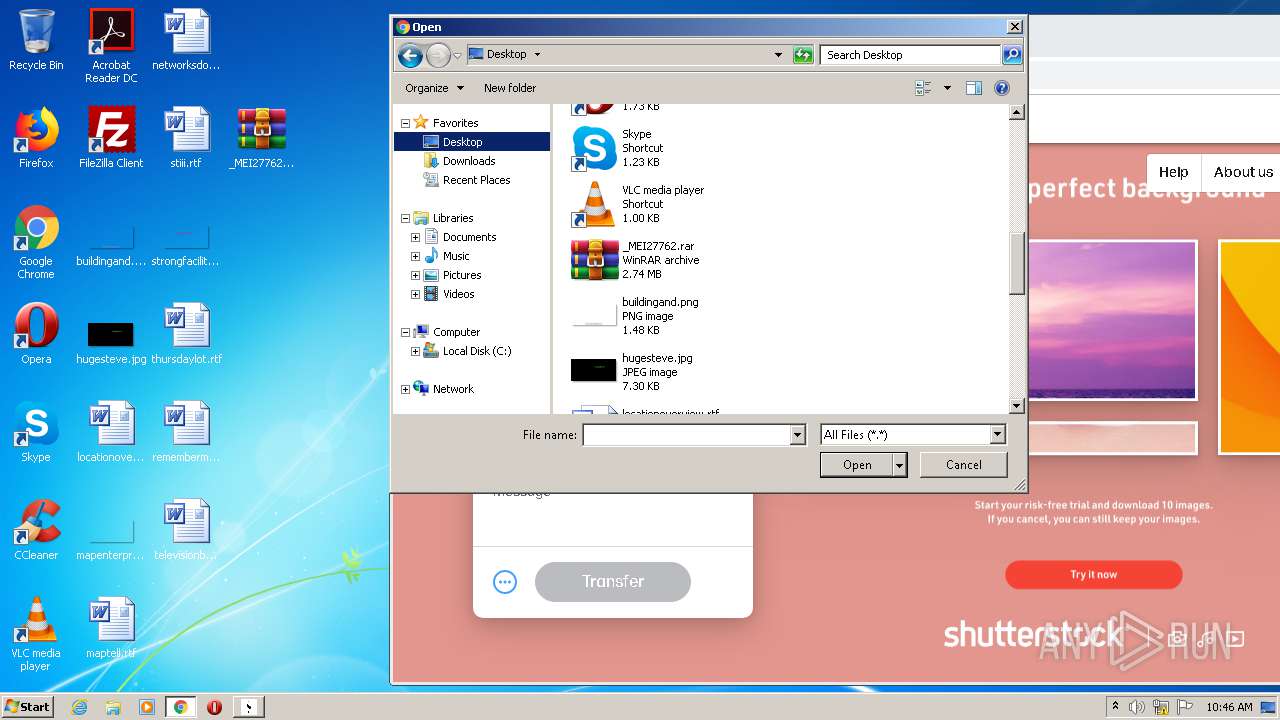
Task: Show the preview pane icon
Action: tap(974, 88)
